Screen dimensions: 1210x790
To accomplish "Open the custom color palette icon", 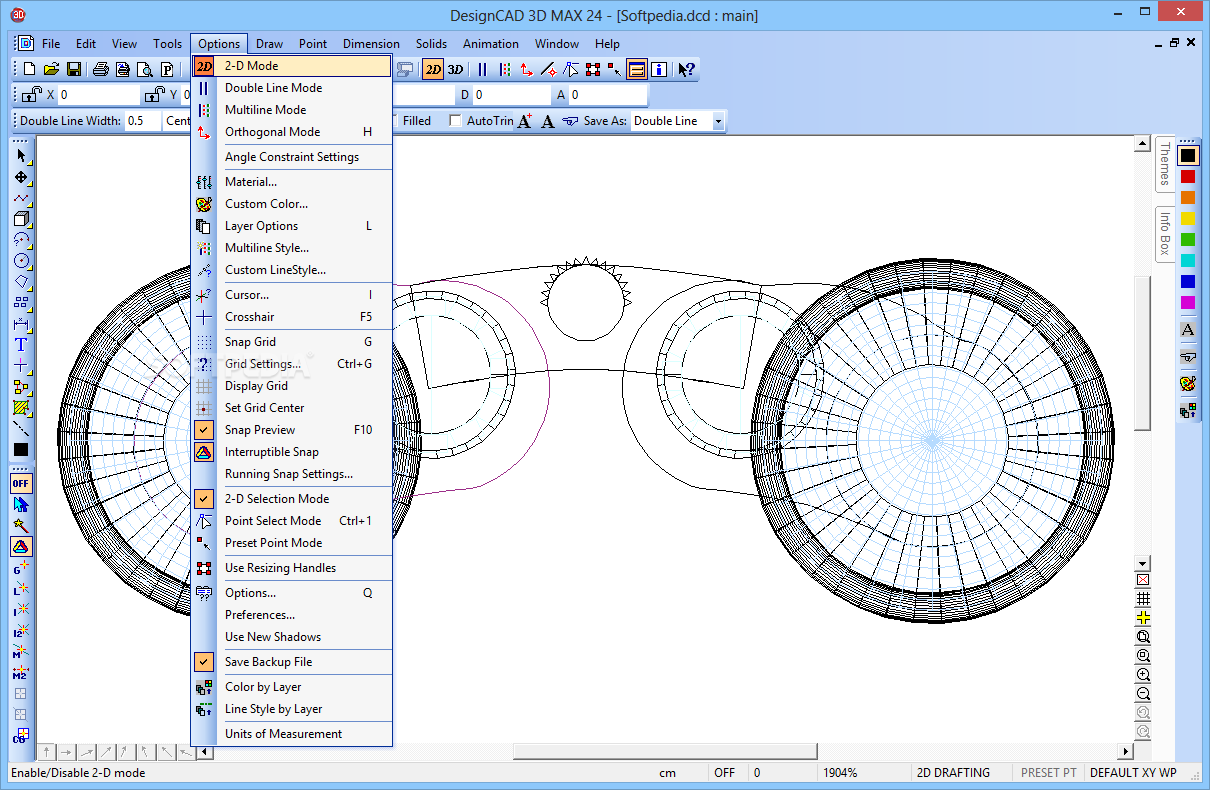I will 1188,383.
